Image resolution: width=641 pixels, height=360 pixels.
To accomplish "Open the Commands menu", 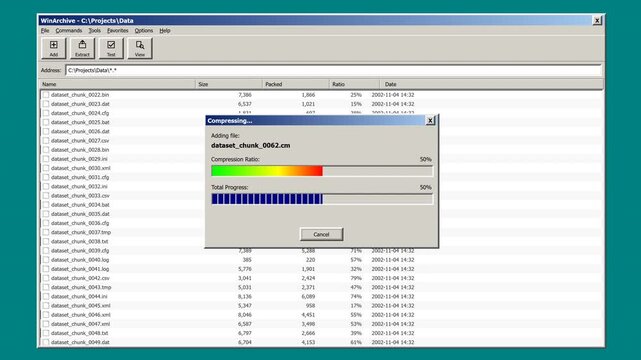I will [69, 31].
